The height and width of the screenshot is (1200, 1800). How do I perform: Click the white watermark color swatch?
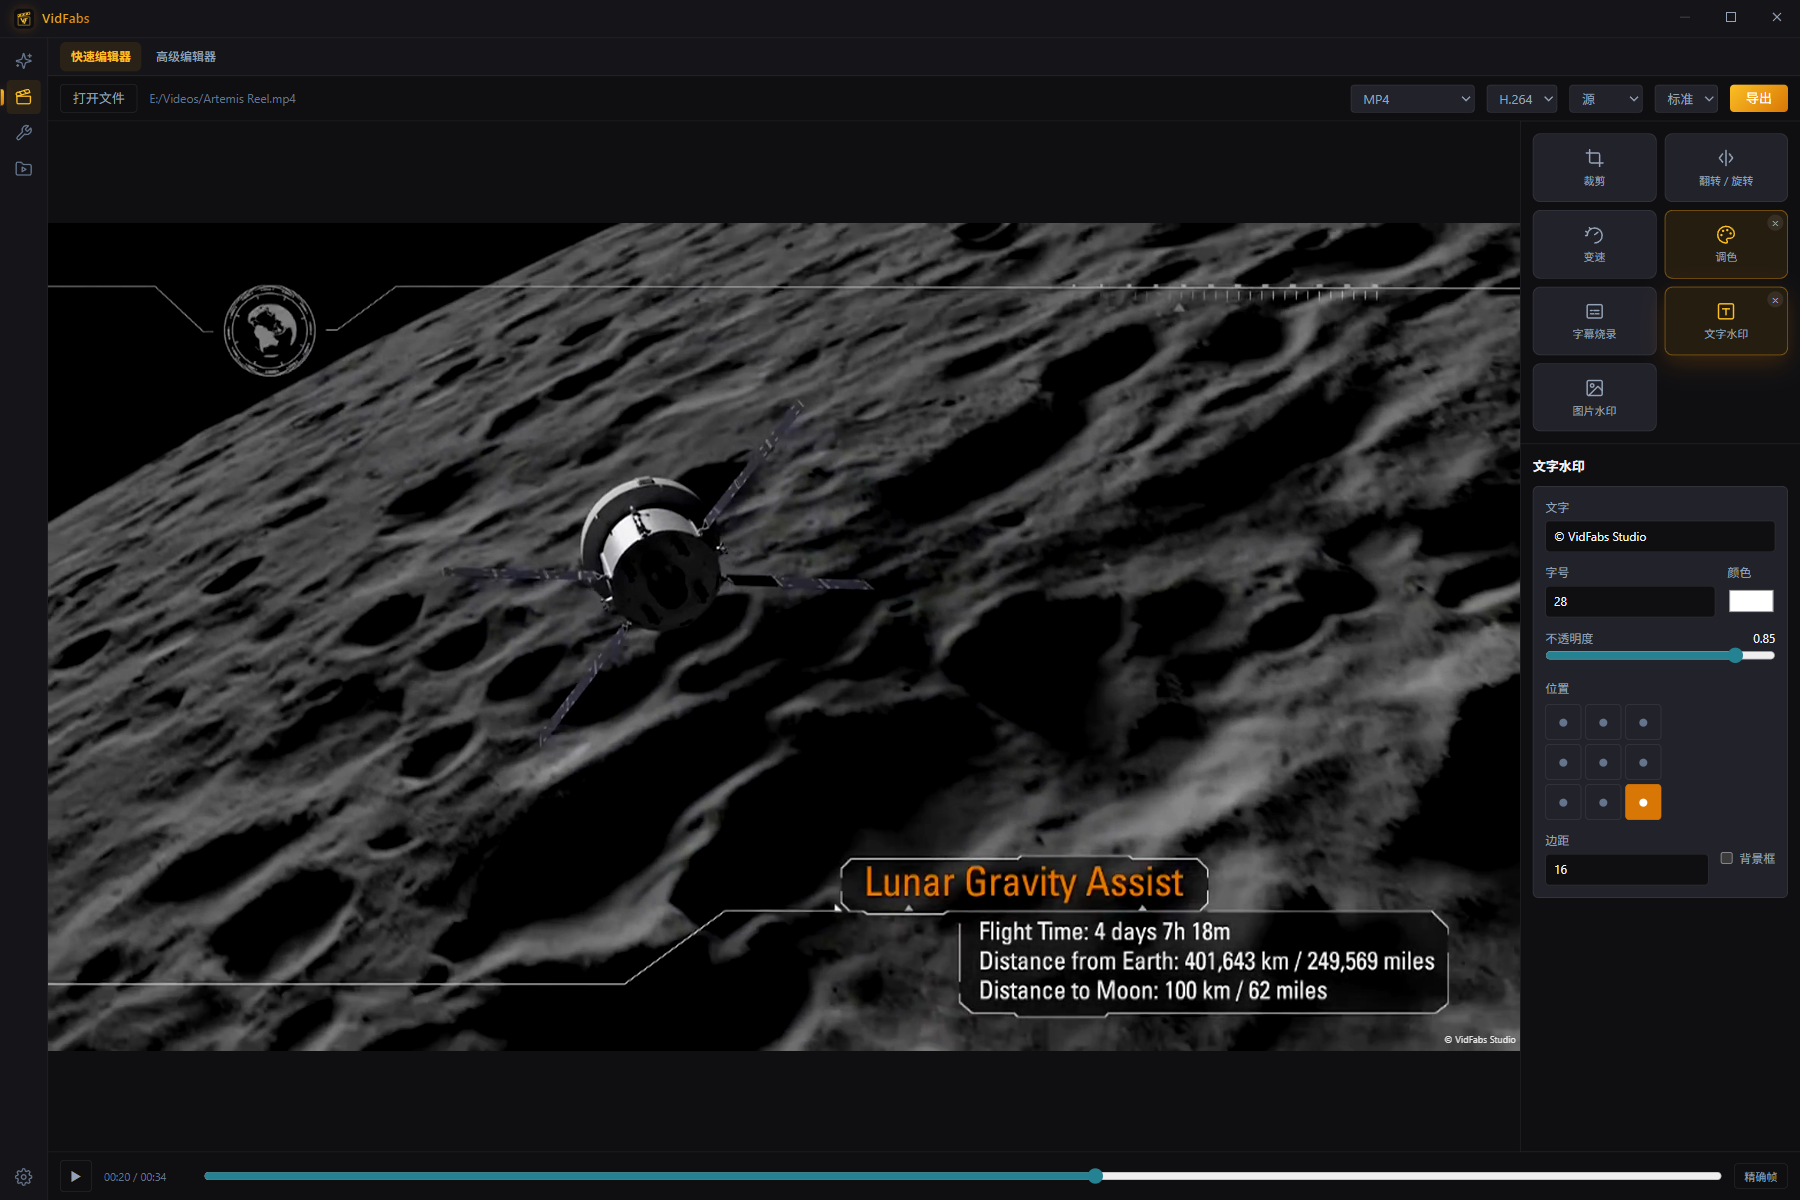pos(1751,601)
